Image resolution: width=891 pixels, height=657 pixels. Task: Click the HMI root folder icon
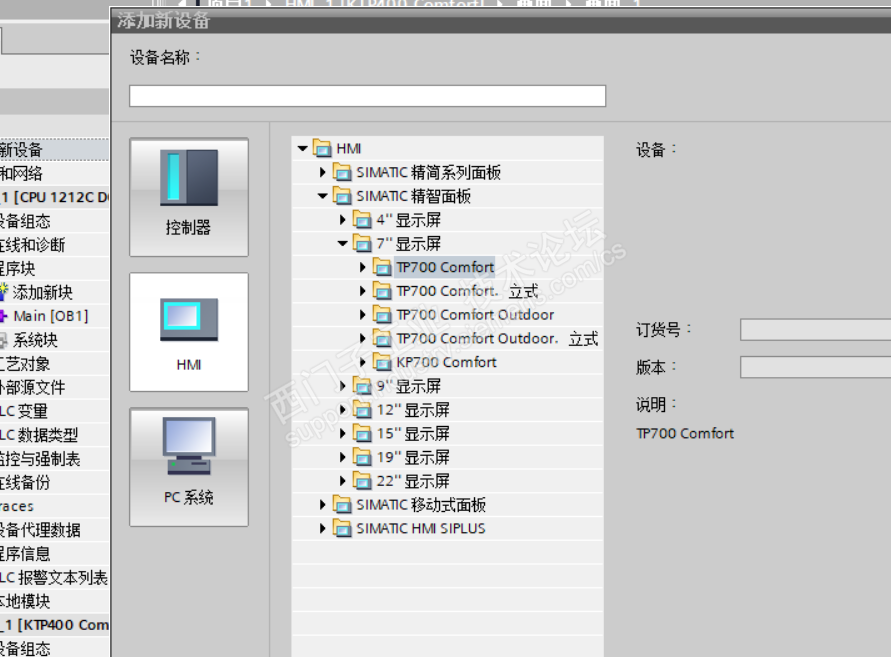point(322,148)
